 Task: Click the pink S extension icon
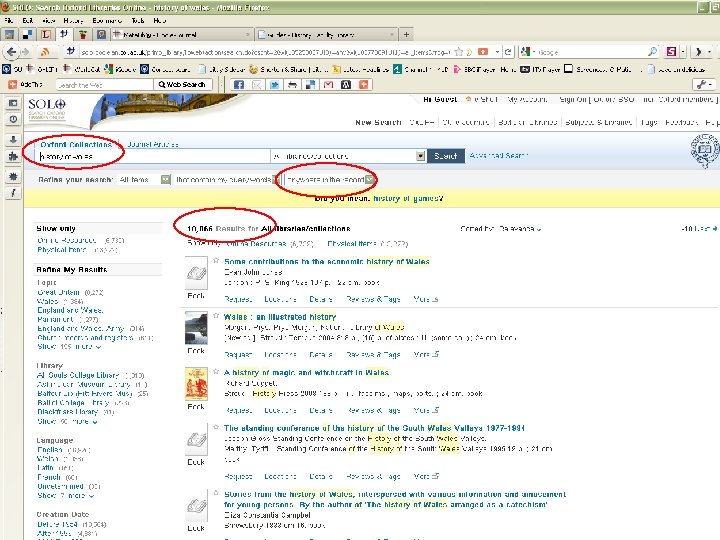pyautogui.click(x=671, y=52)
